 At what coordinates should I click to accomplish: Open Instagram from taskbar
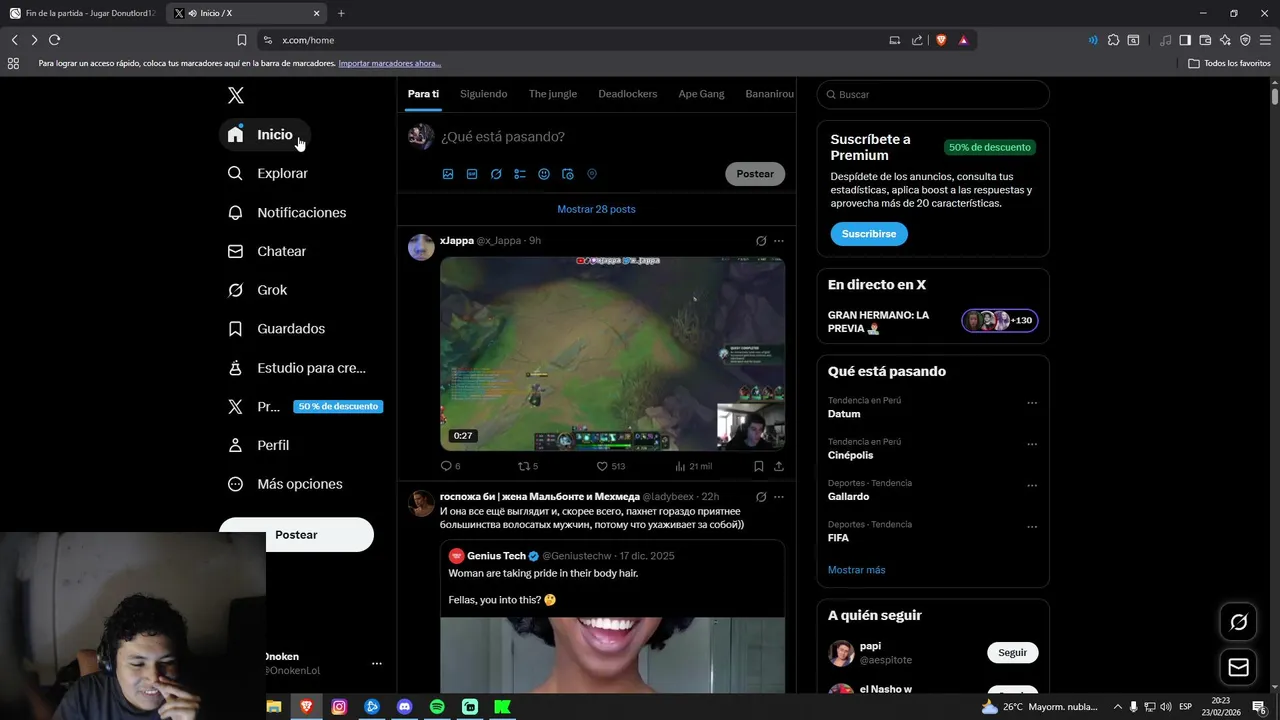[339, 707]
